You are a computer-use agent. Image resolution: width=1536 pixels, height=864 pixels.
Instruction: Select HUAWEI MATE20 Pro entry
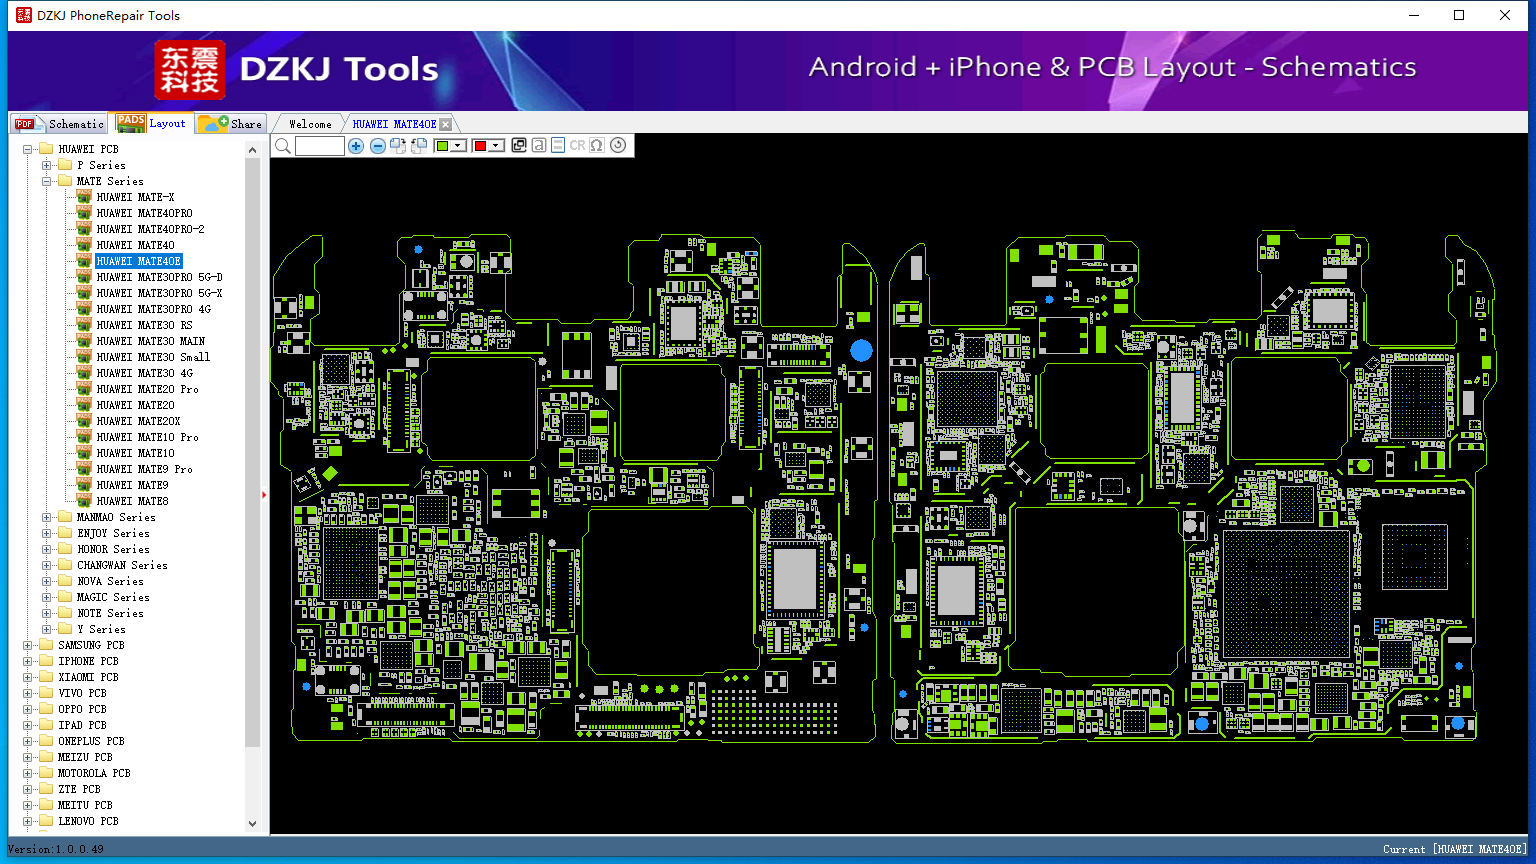tap(147, 389)
